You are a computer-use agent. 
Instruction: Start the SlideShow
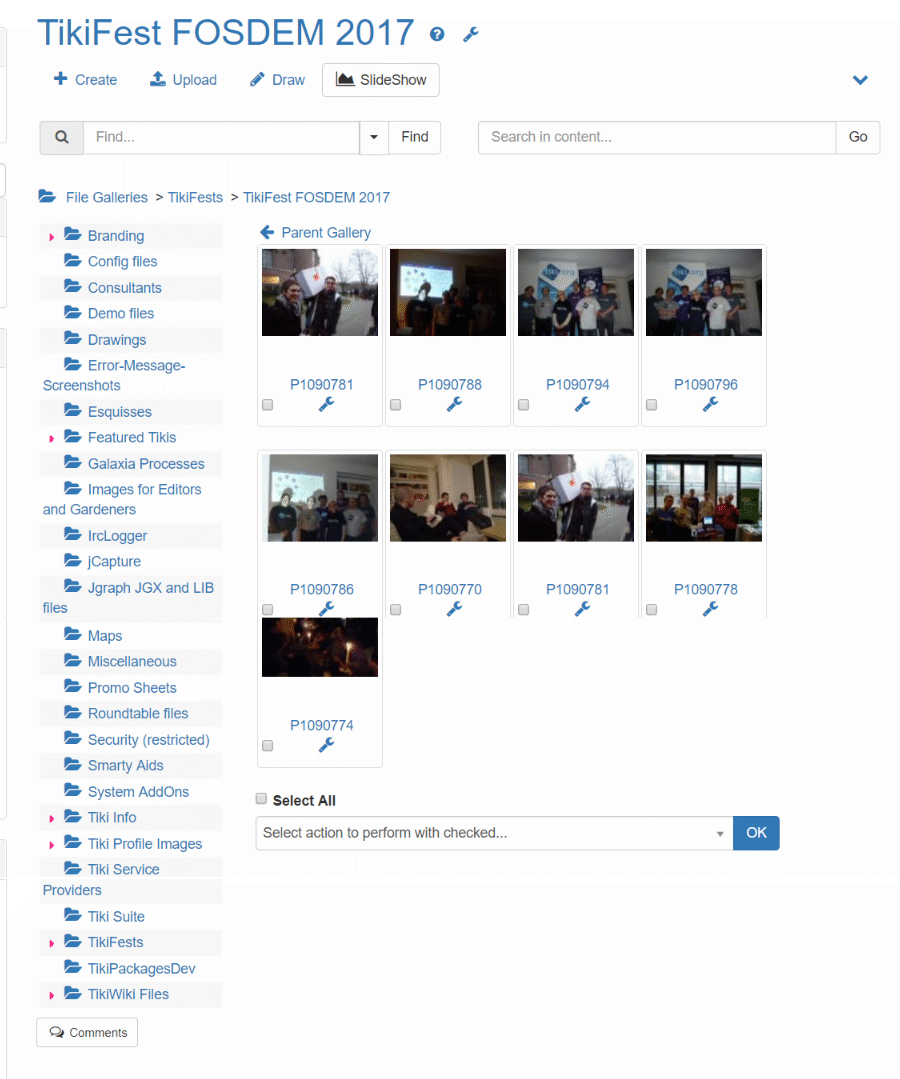380,80
